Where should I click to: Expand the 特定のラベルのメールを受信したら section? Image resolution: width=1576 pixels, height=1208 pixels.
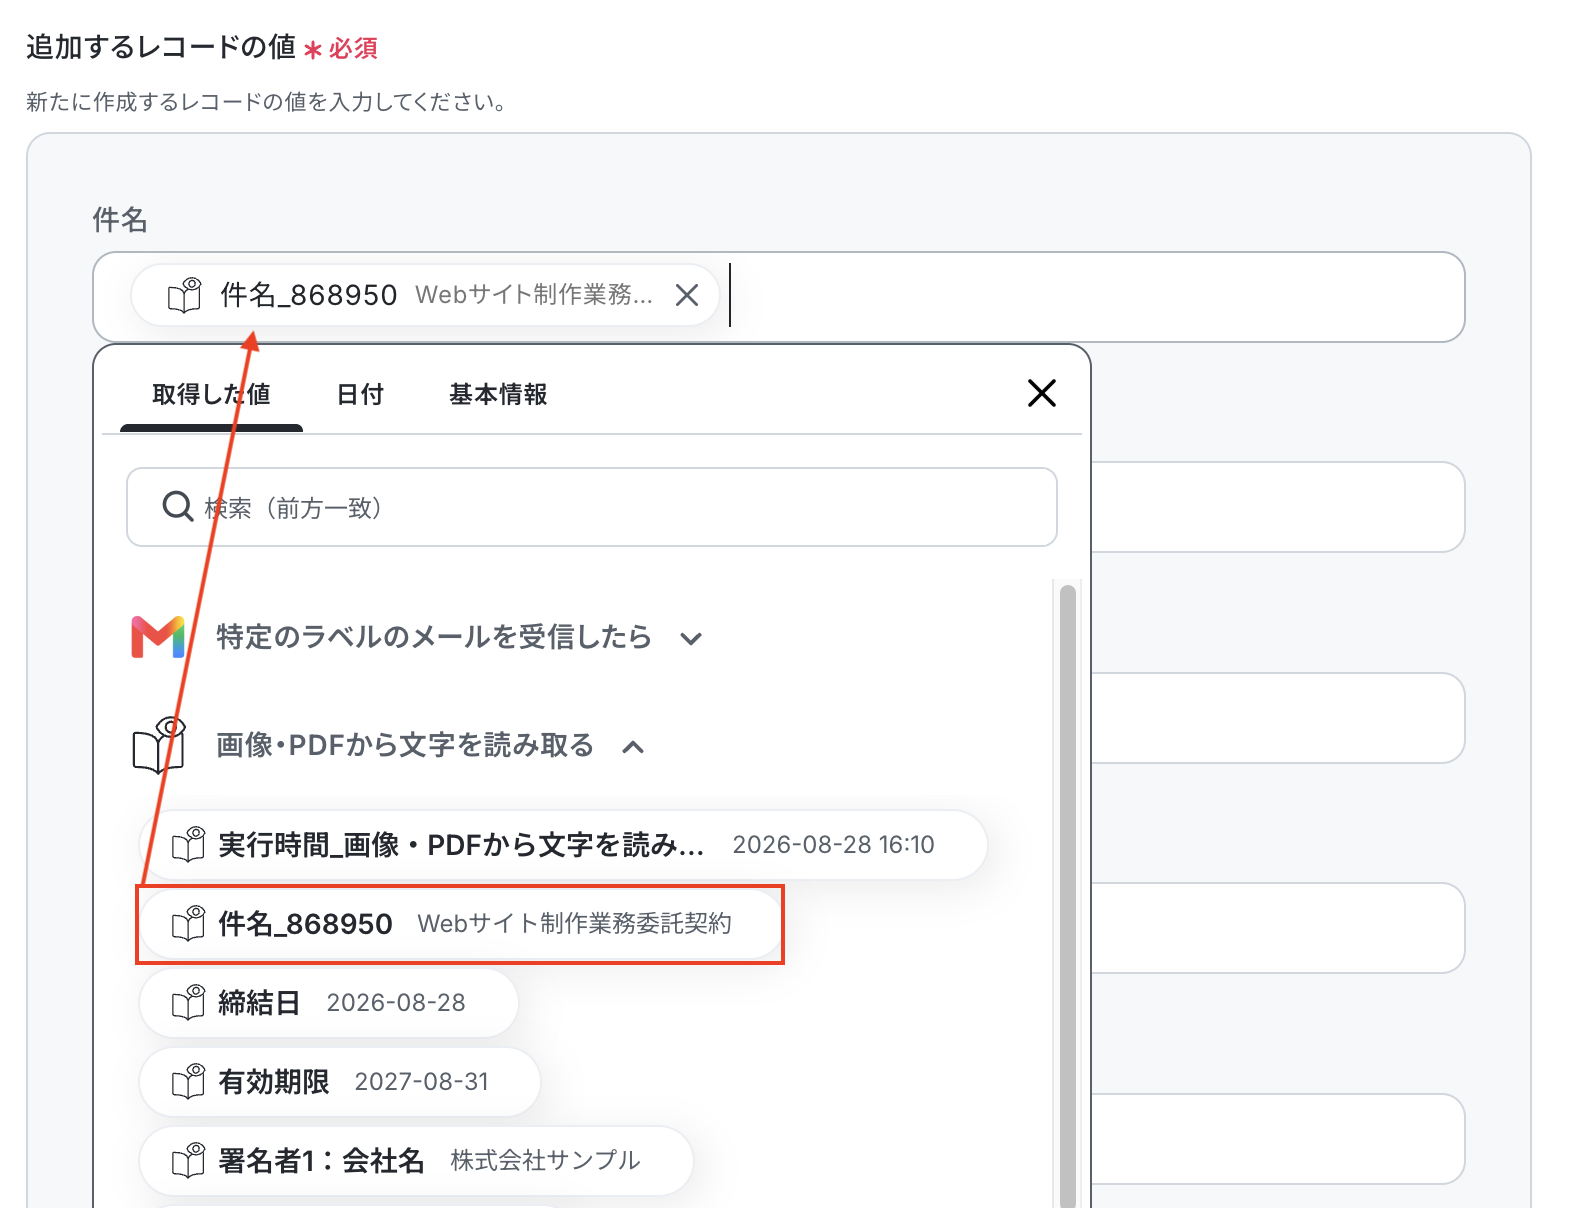click(691, 638)
